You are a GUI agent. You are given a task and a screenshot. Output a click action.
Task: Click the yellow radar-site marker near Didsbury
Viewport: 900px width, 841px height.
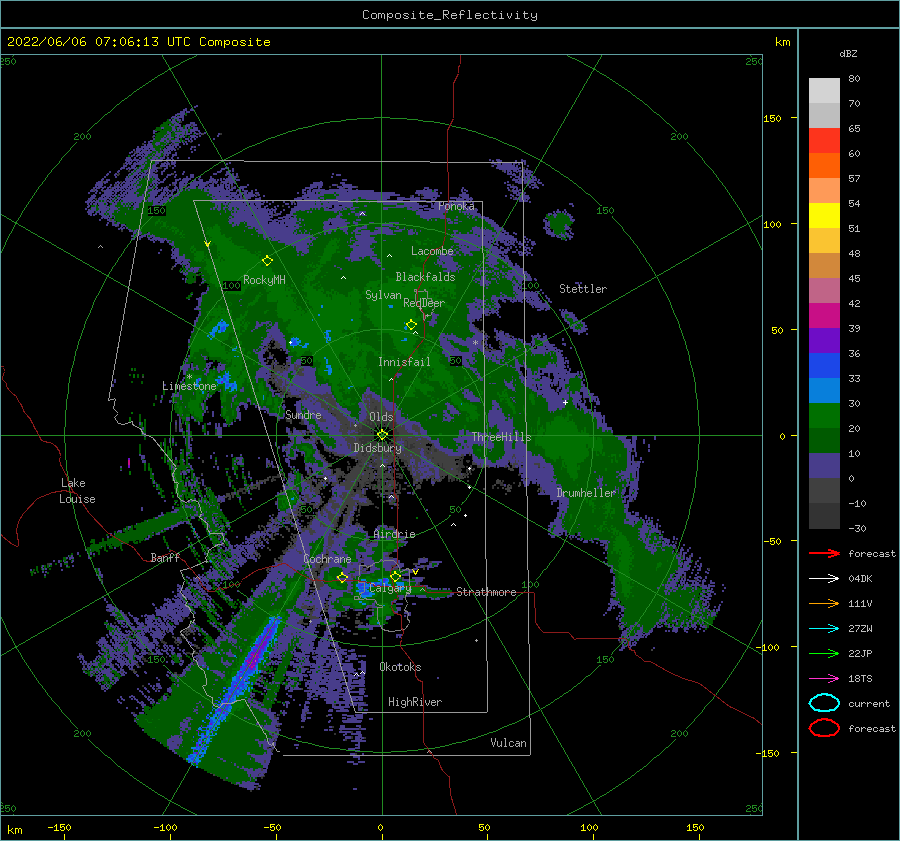[382, 435]
